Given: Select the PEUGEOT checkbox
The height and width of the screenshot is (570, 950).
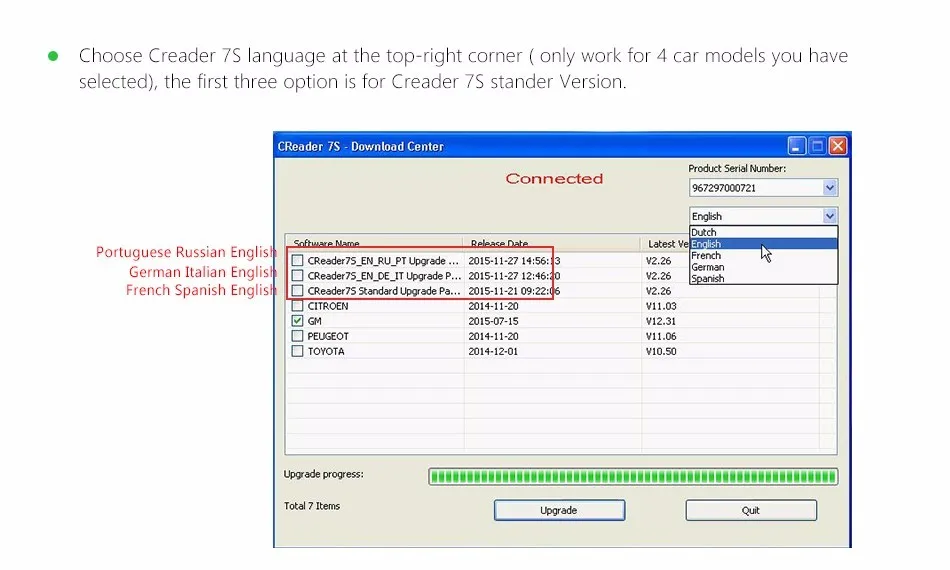Looking at the screenshot, I should 297,336.
